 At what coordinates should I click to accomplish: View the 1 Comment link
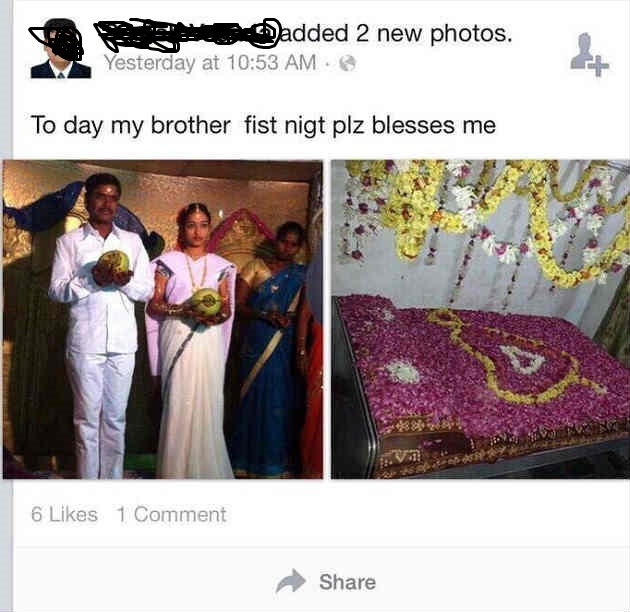[x=172, y=514]
